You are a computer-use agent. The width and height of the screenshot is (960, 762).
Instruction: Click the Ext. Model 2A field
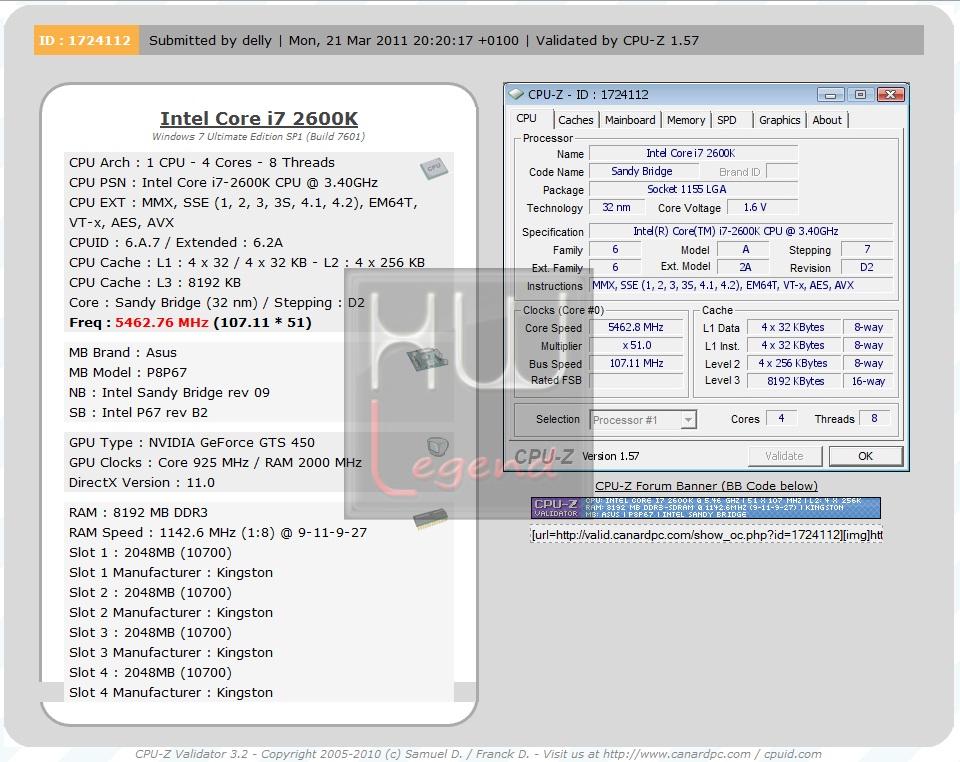click(743, 267)
